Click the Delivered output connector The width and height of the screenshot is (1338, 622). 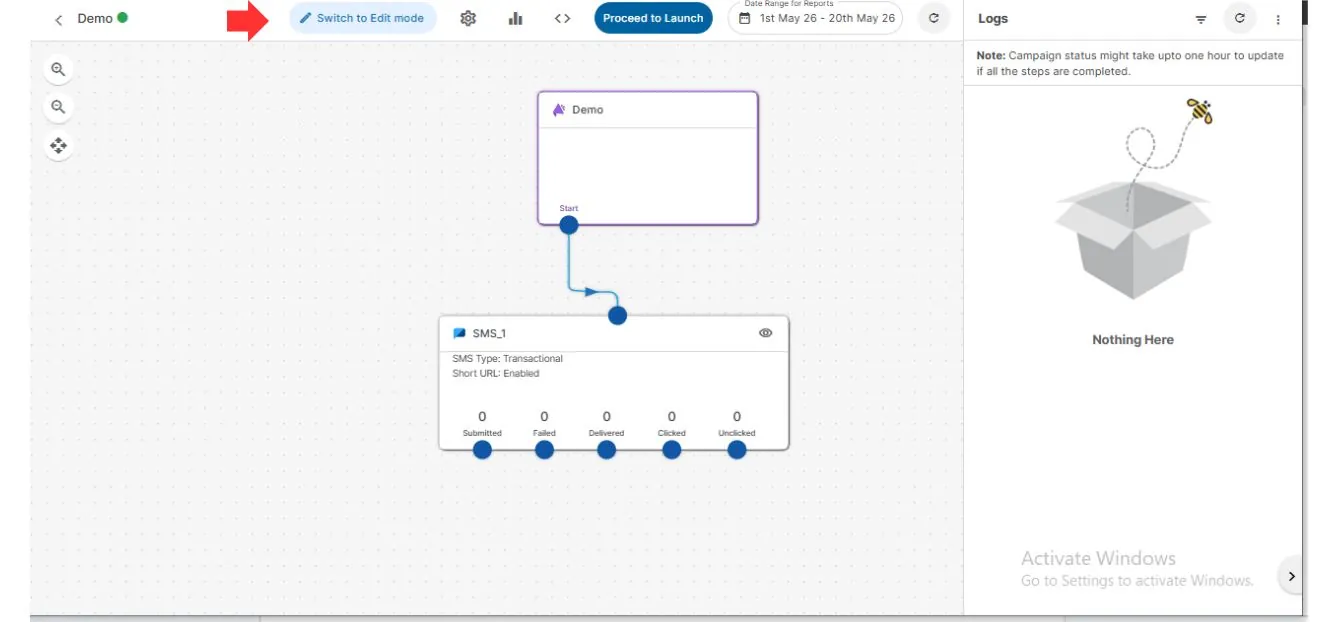click(x=606, y=450)
